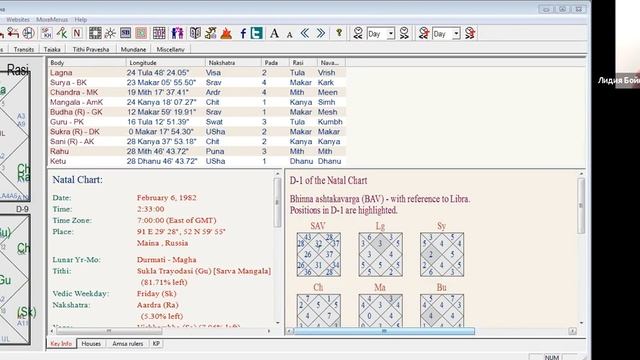Open the book toolbar icon
Viewport: 640px width, 360px height.
[x=195, y=33]
